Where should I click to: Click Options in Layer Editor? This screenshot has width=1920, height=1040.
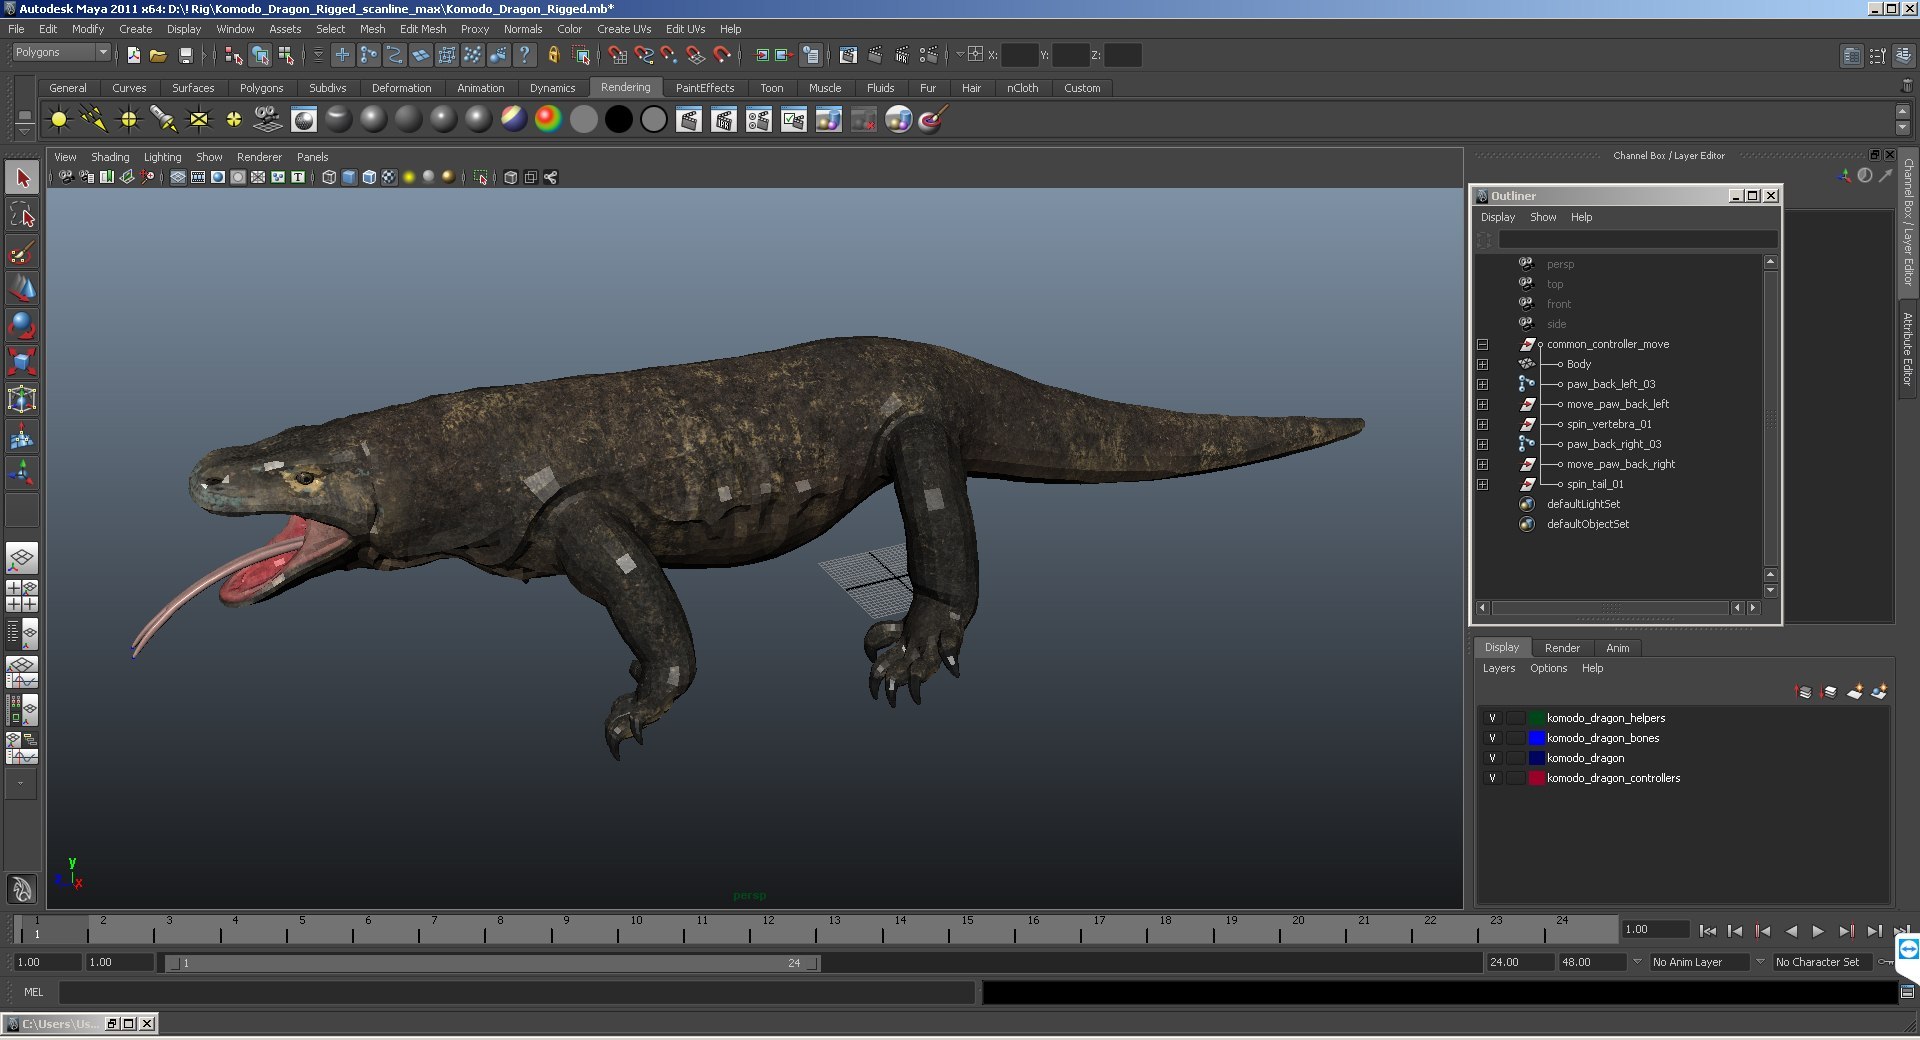click(1548, 668)
